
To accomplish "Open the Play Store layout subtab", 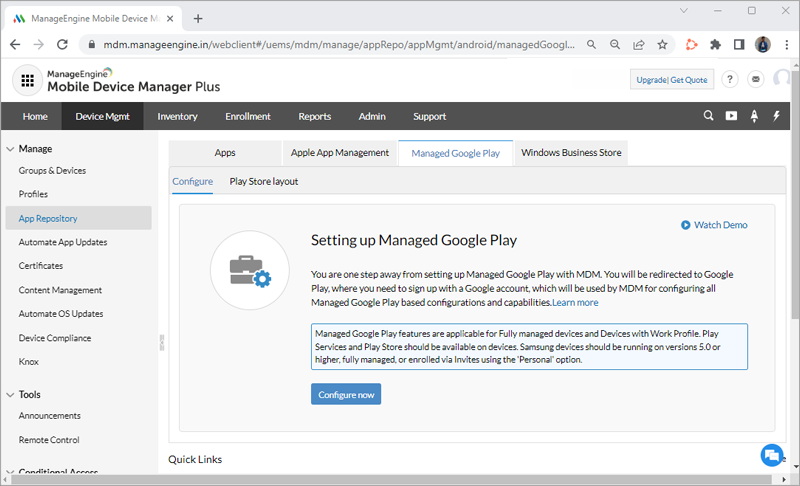I will (264, 181).
